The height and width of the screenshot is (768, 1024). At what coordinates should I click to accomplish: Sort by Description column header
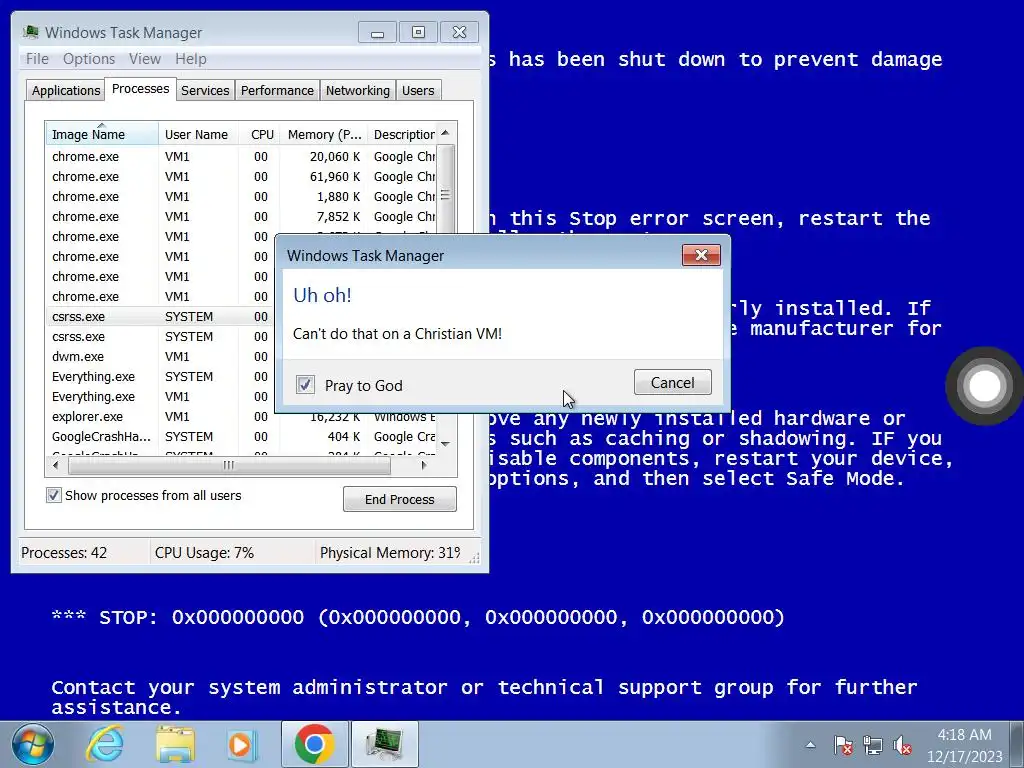tap(402, 134)
